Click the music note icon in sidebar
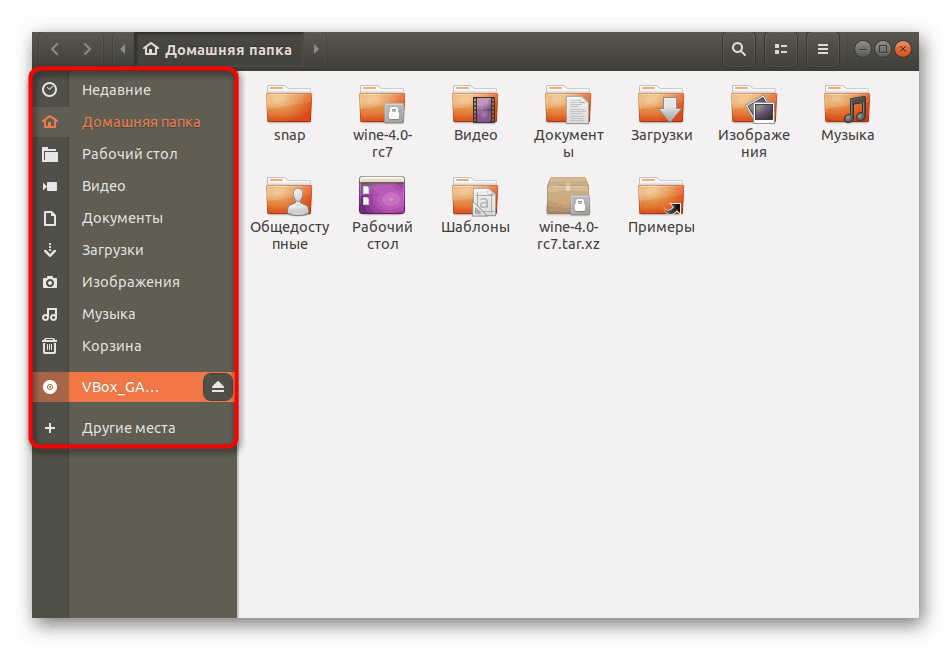Viewport: 951px width, 650px height. (50, 315)
